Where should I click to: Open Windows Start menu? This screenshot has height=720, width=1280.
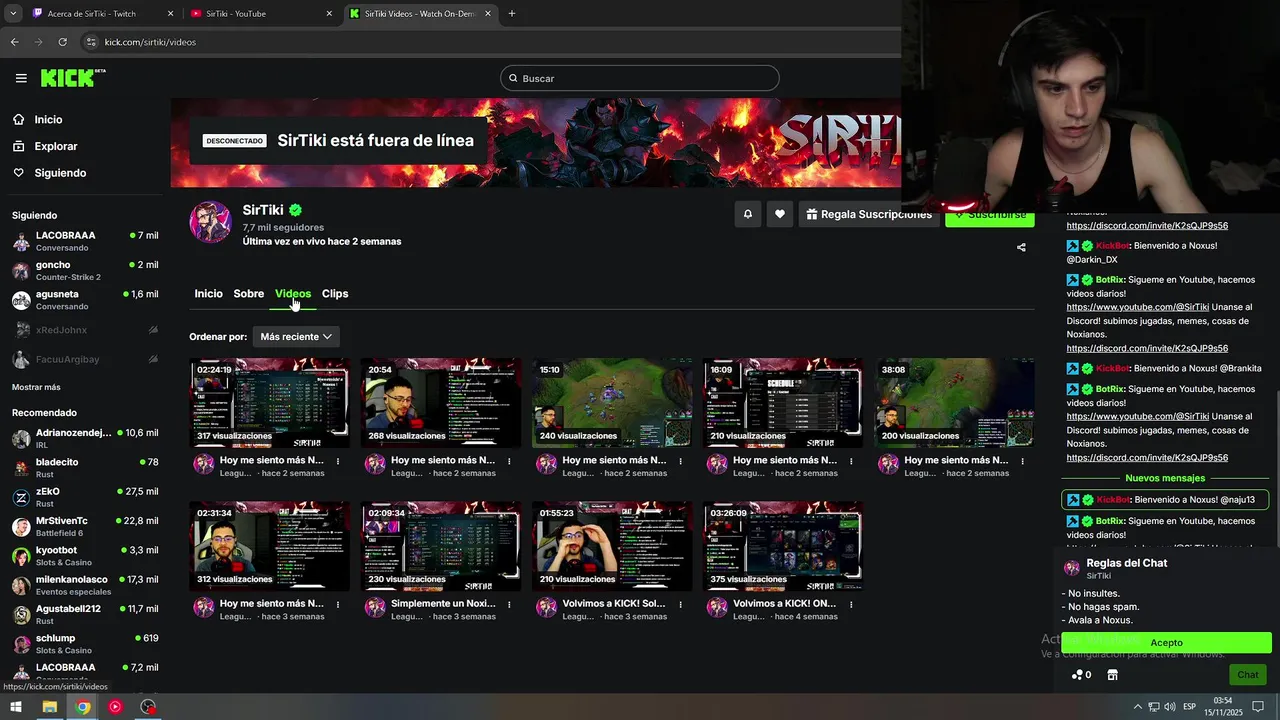click(16, 707)
